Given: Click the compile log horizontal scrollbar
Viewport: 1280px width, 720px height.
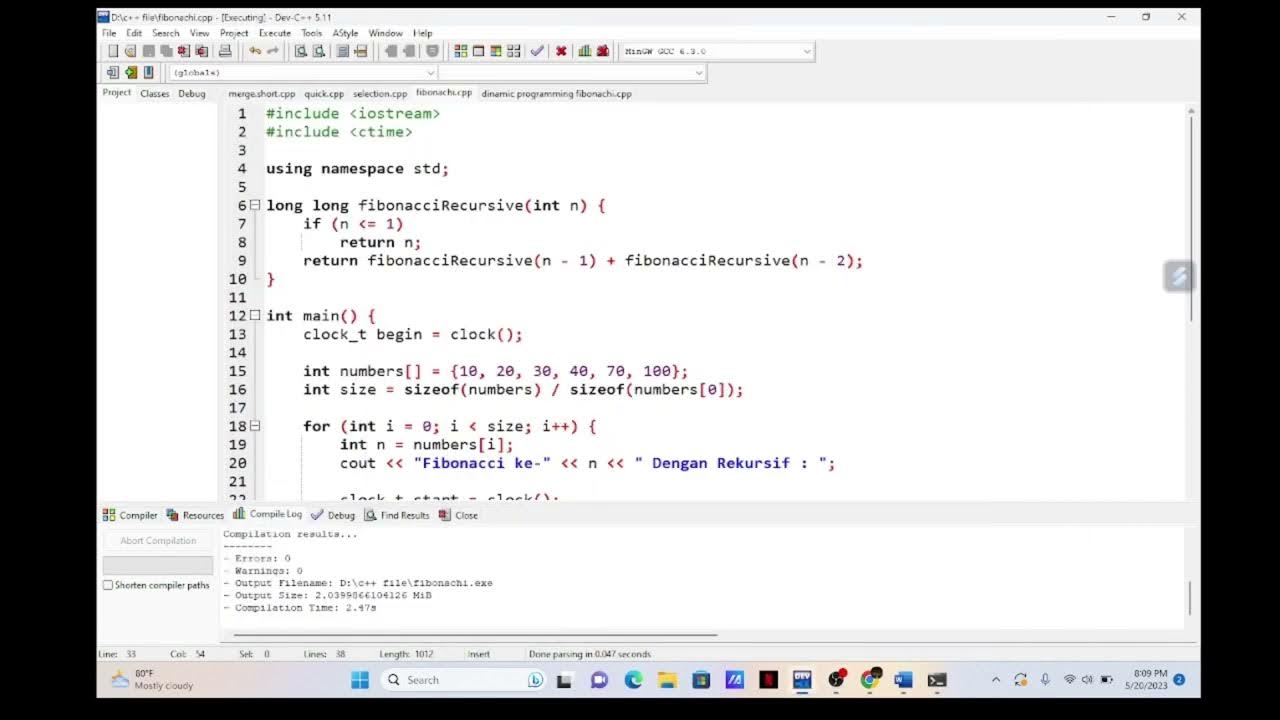Looking at the screenshot, I should point(475,634).
